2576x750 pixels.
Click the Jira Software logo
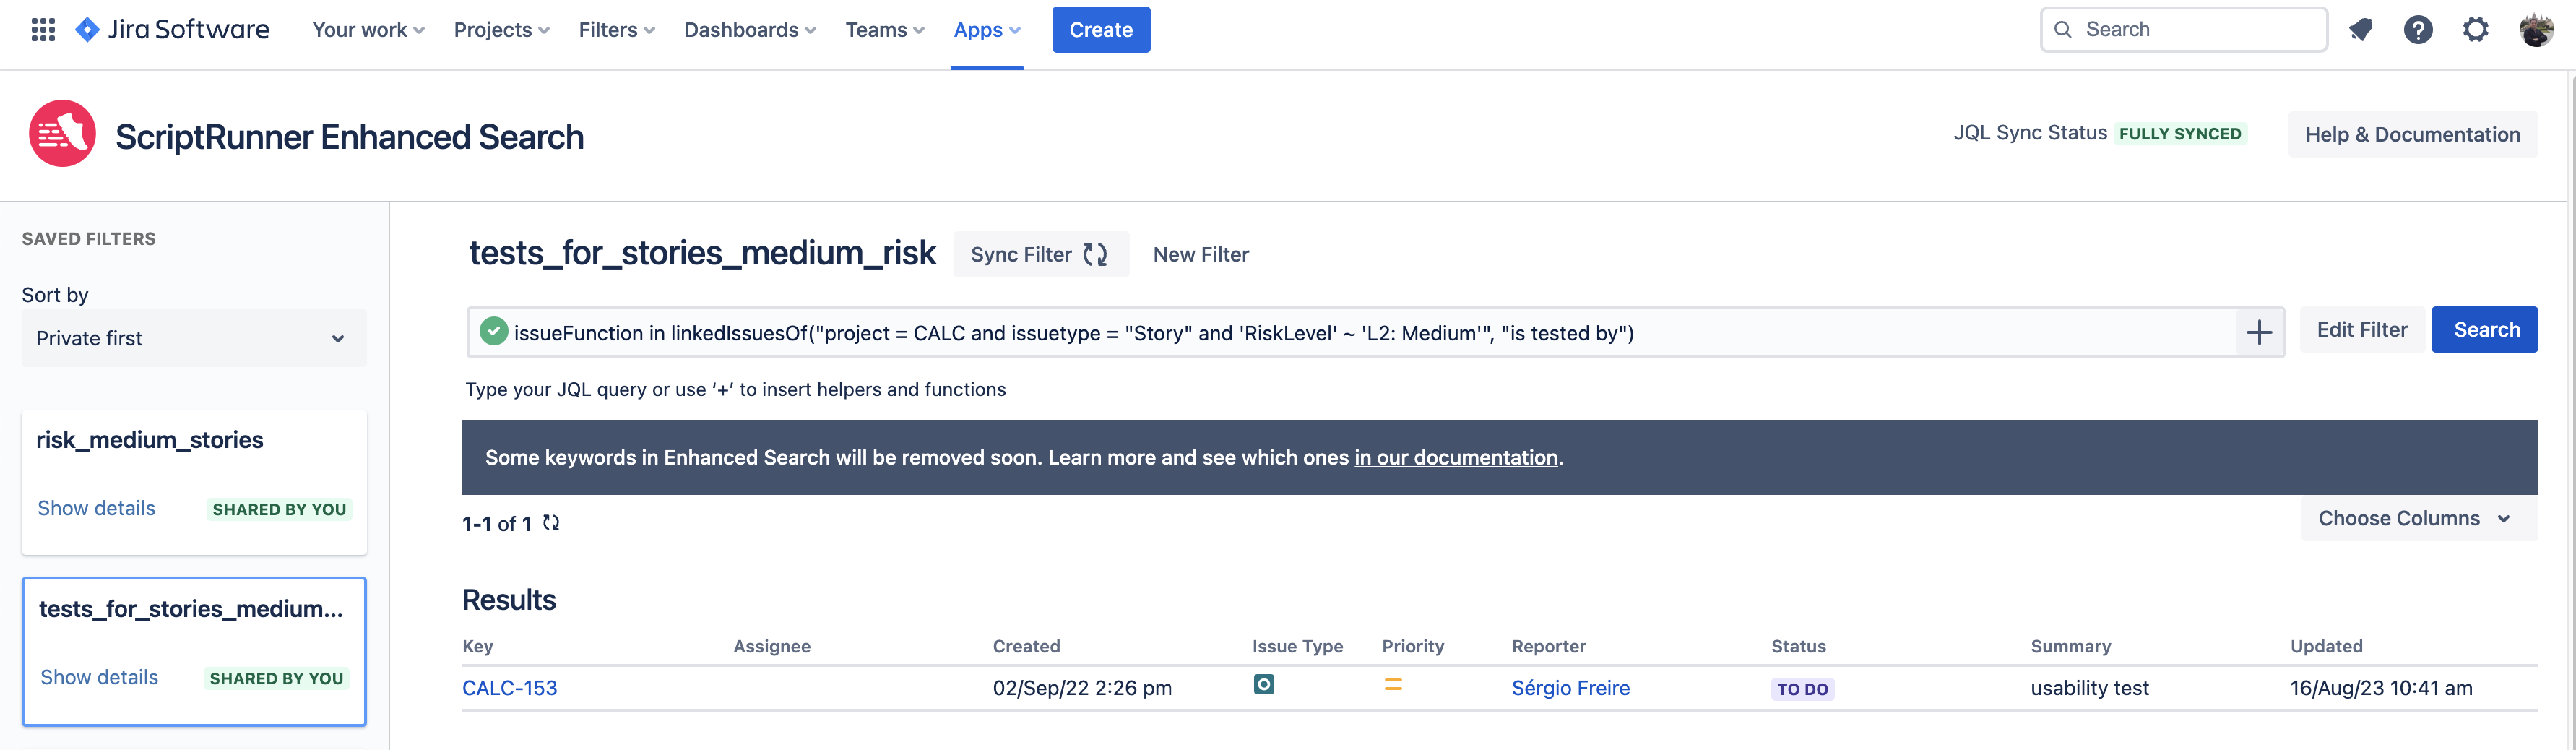[x=172, y=30]
